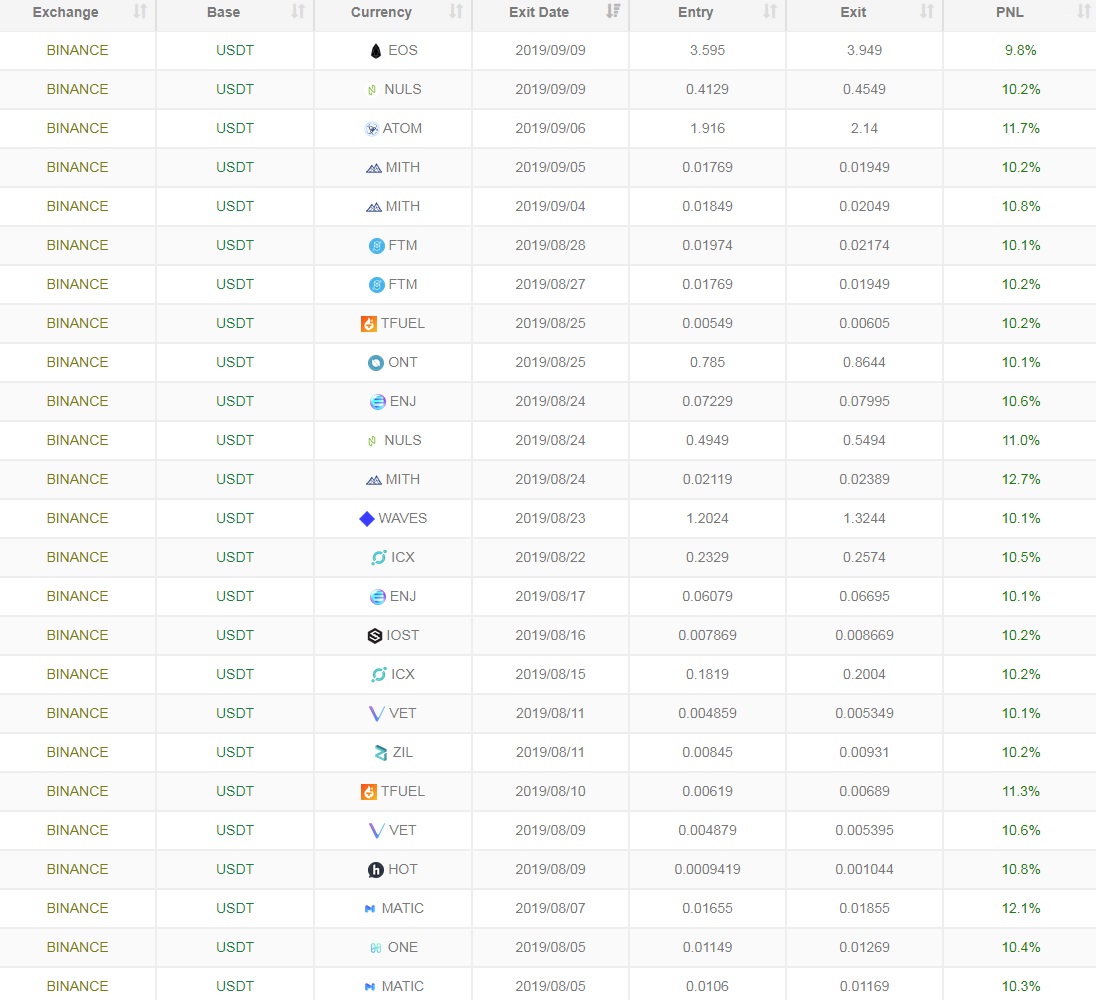Click MITH icon in 2019/09/05 row
This screenshot has height=1000, width=1096.
click(373, 168)
